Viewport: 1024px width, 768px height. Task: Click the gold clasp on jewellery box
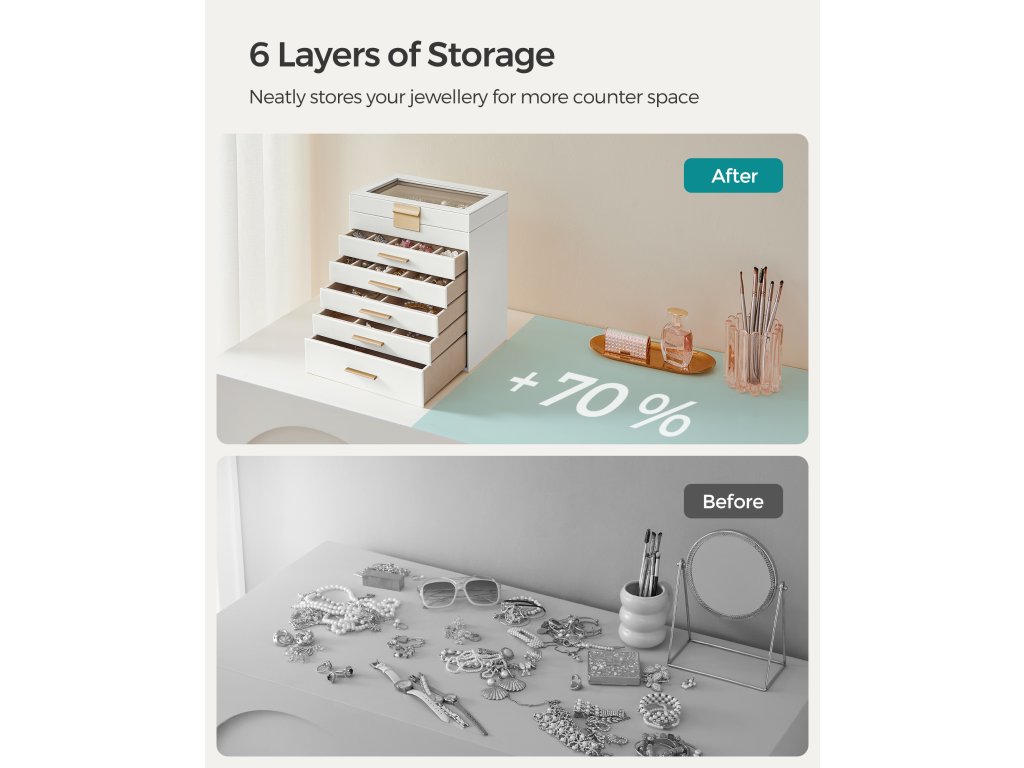coord(406,216)
